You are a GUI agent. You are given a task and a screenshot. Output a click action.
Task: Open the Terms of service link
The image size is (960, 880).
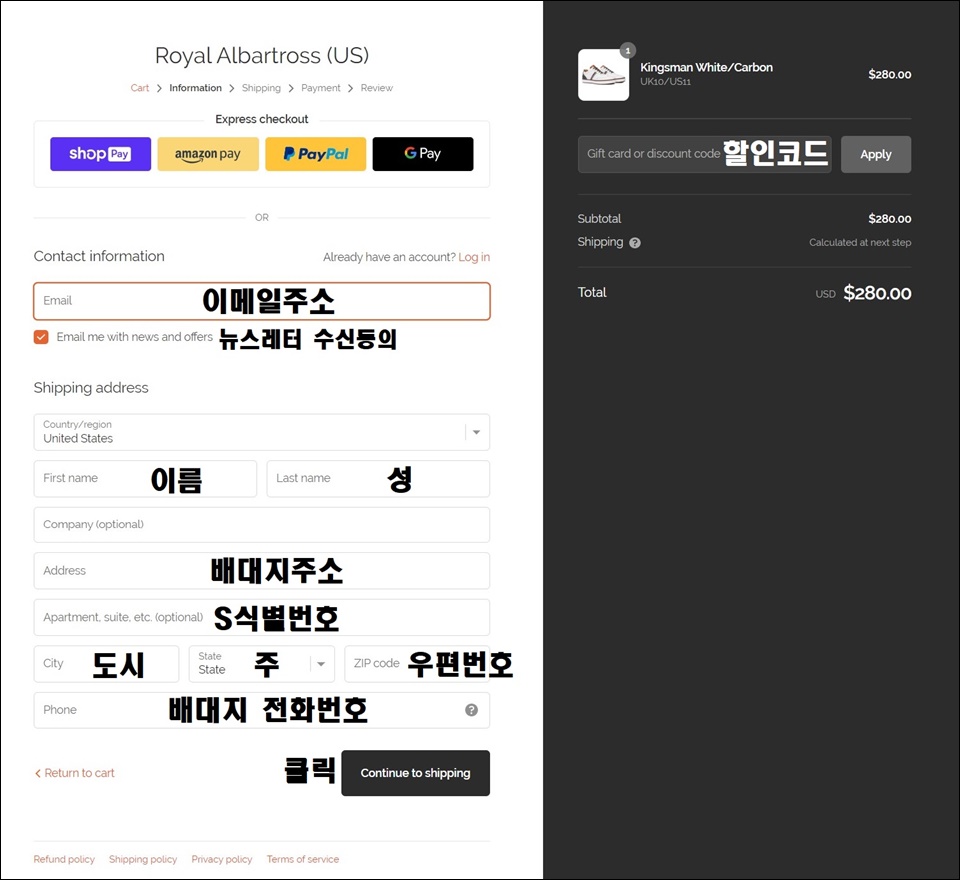(303, 859)
